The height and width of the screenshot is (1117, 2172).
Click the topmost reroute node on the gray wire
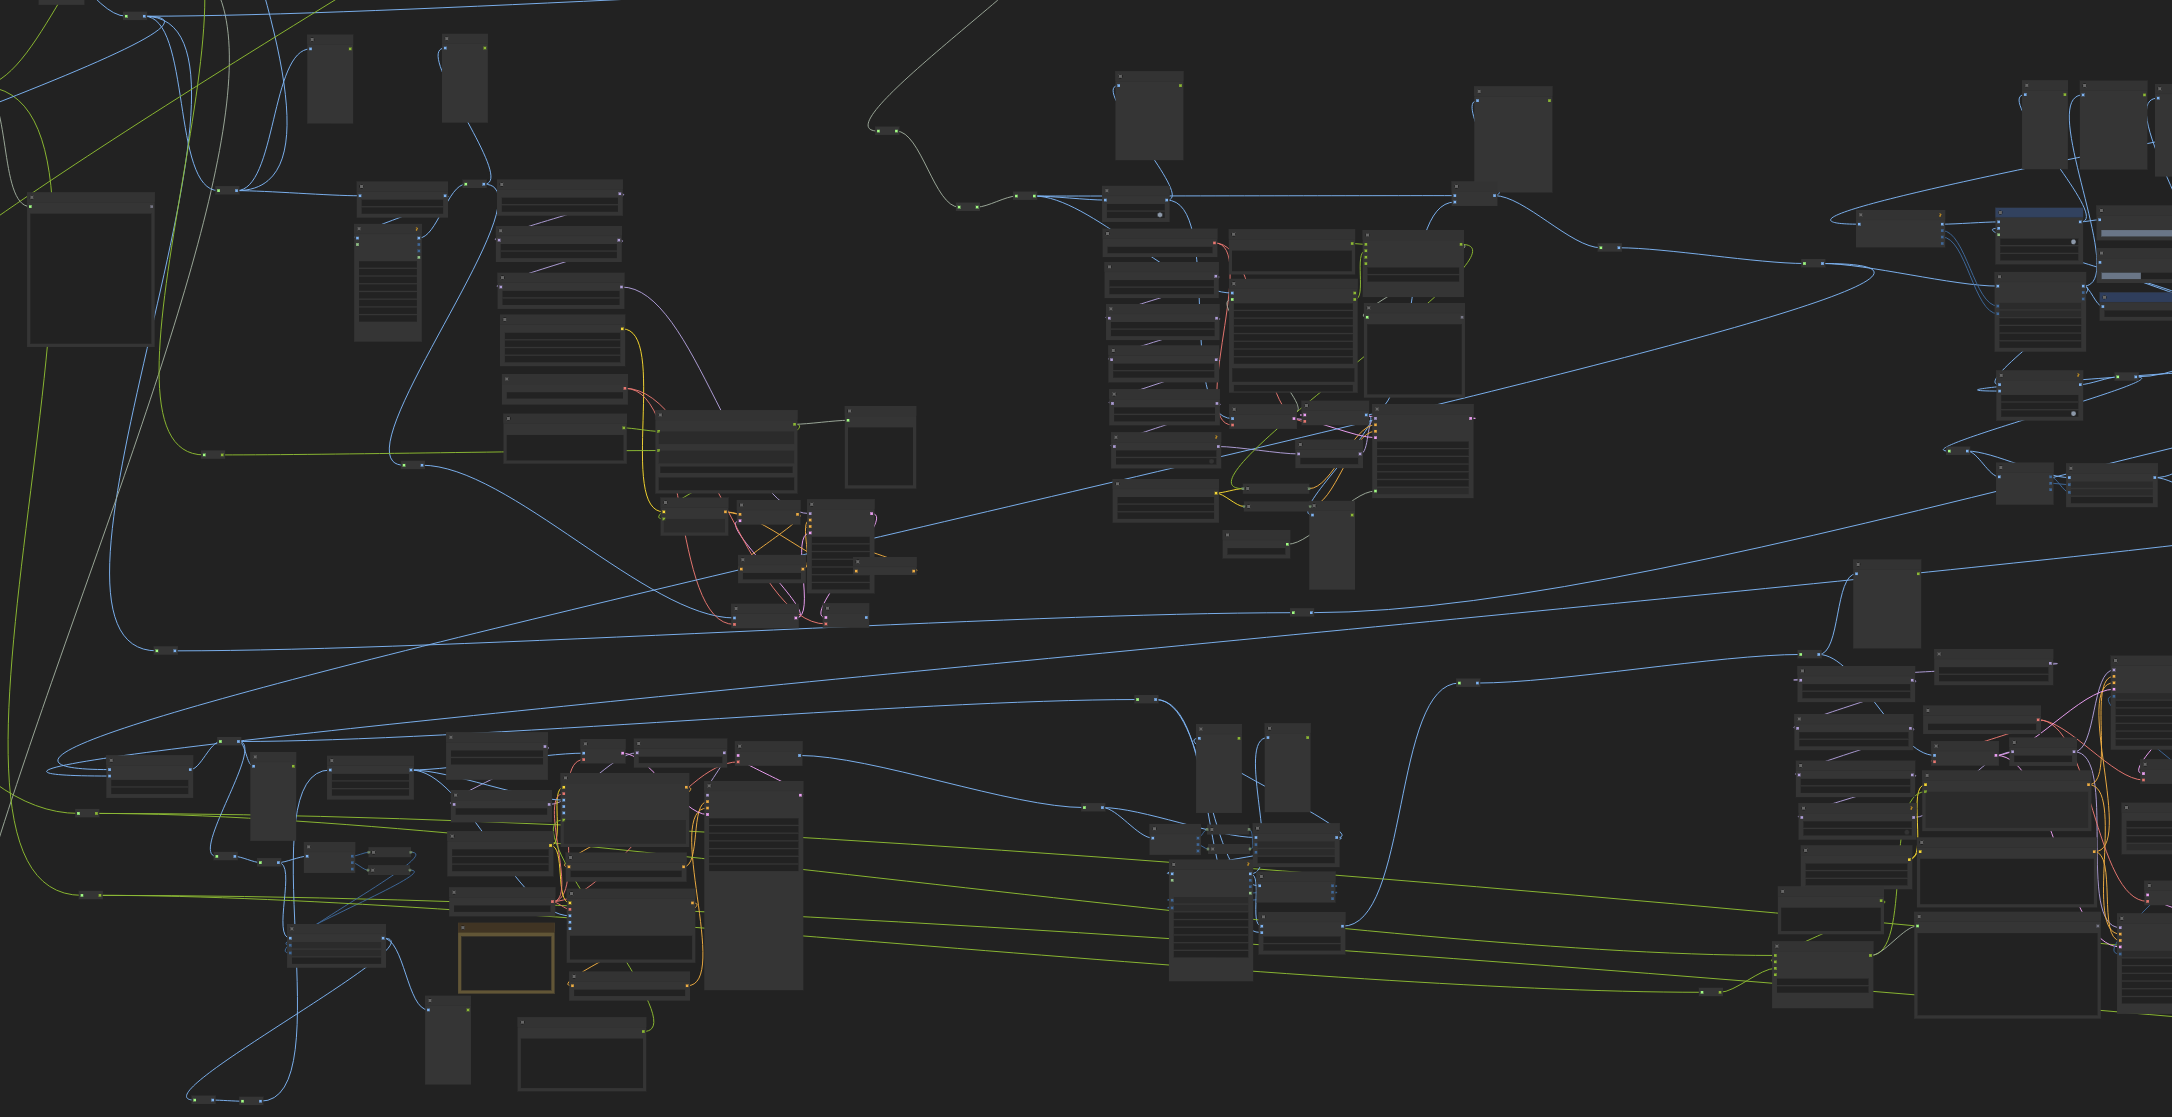[888, 131]
